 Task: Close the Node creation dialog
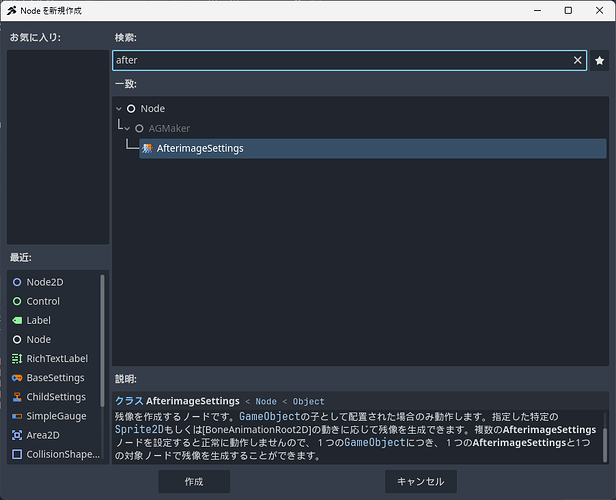click(599, 11)
